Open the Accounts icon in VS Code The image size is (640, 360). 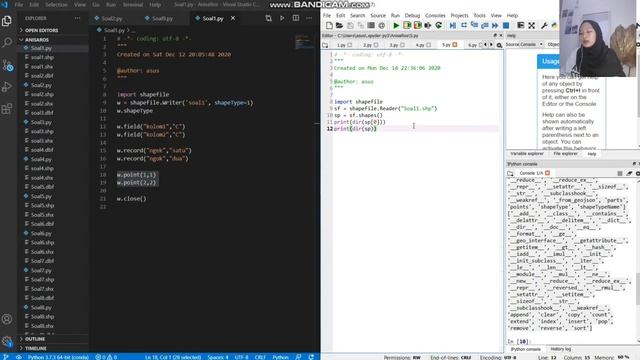pyautogui.click(x=7, y=319)
